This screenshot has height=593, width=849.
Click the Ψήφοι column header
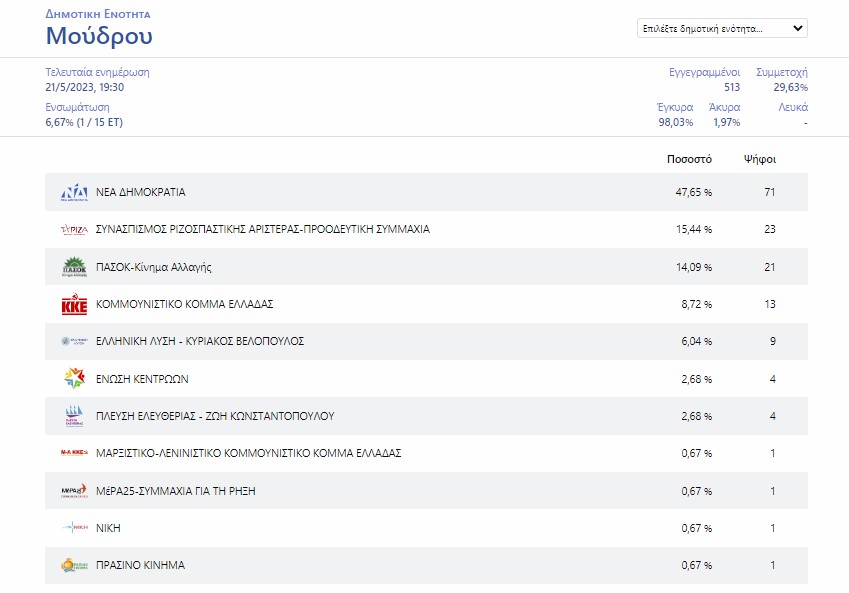(x=760, y=159)
